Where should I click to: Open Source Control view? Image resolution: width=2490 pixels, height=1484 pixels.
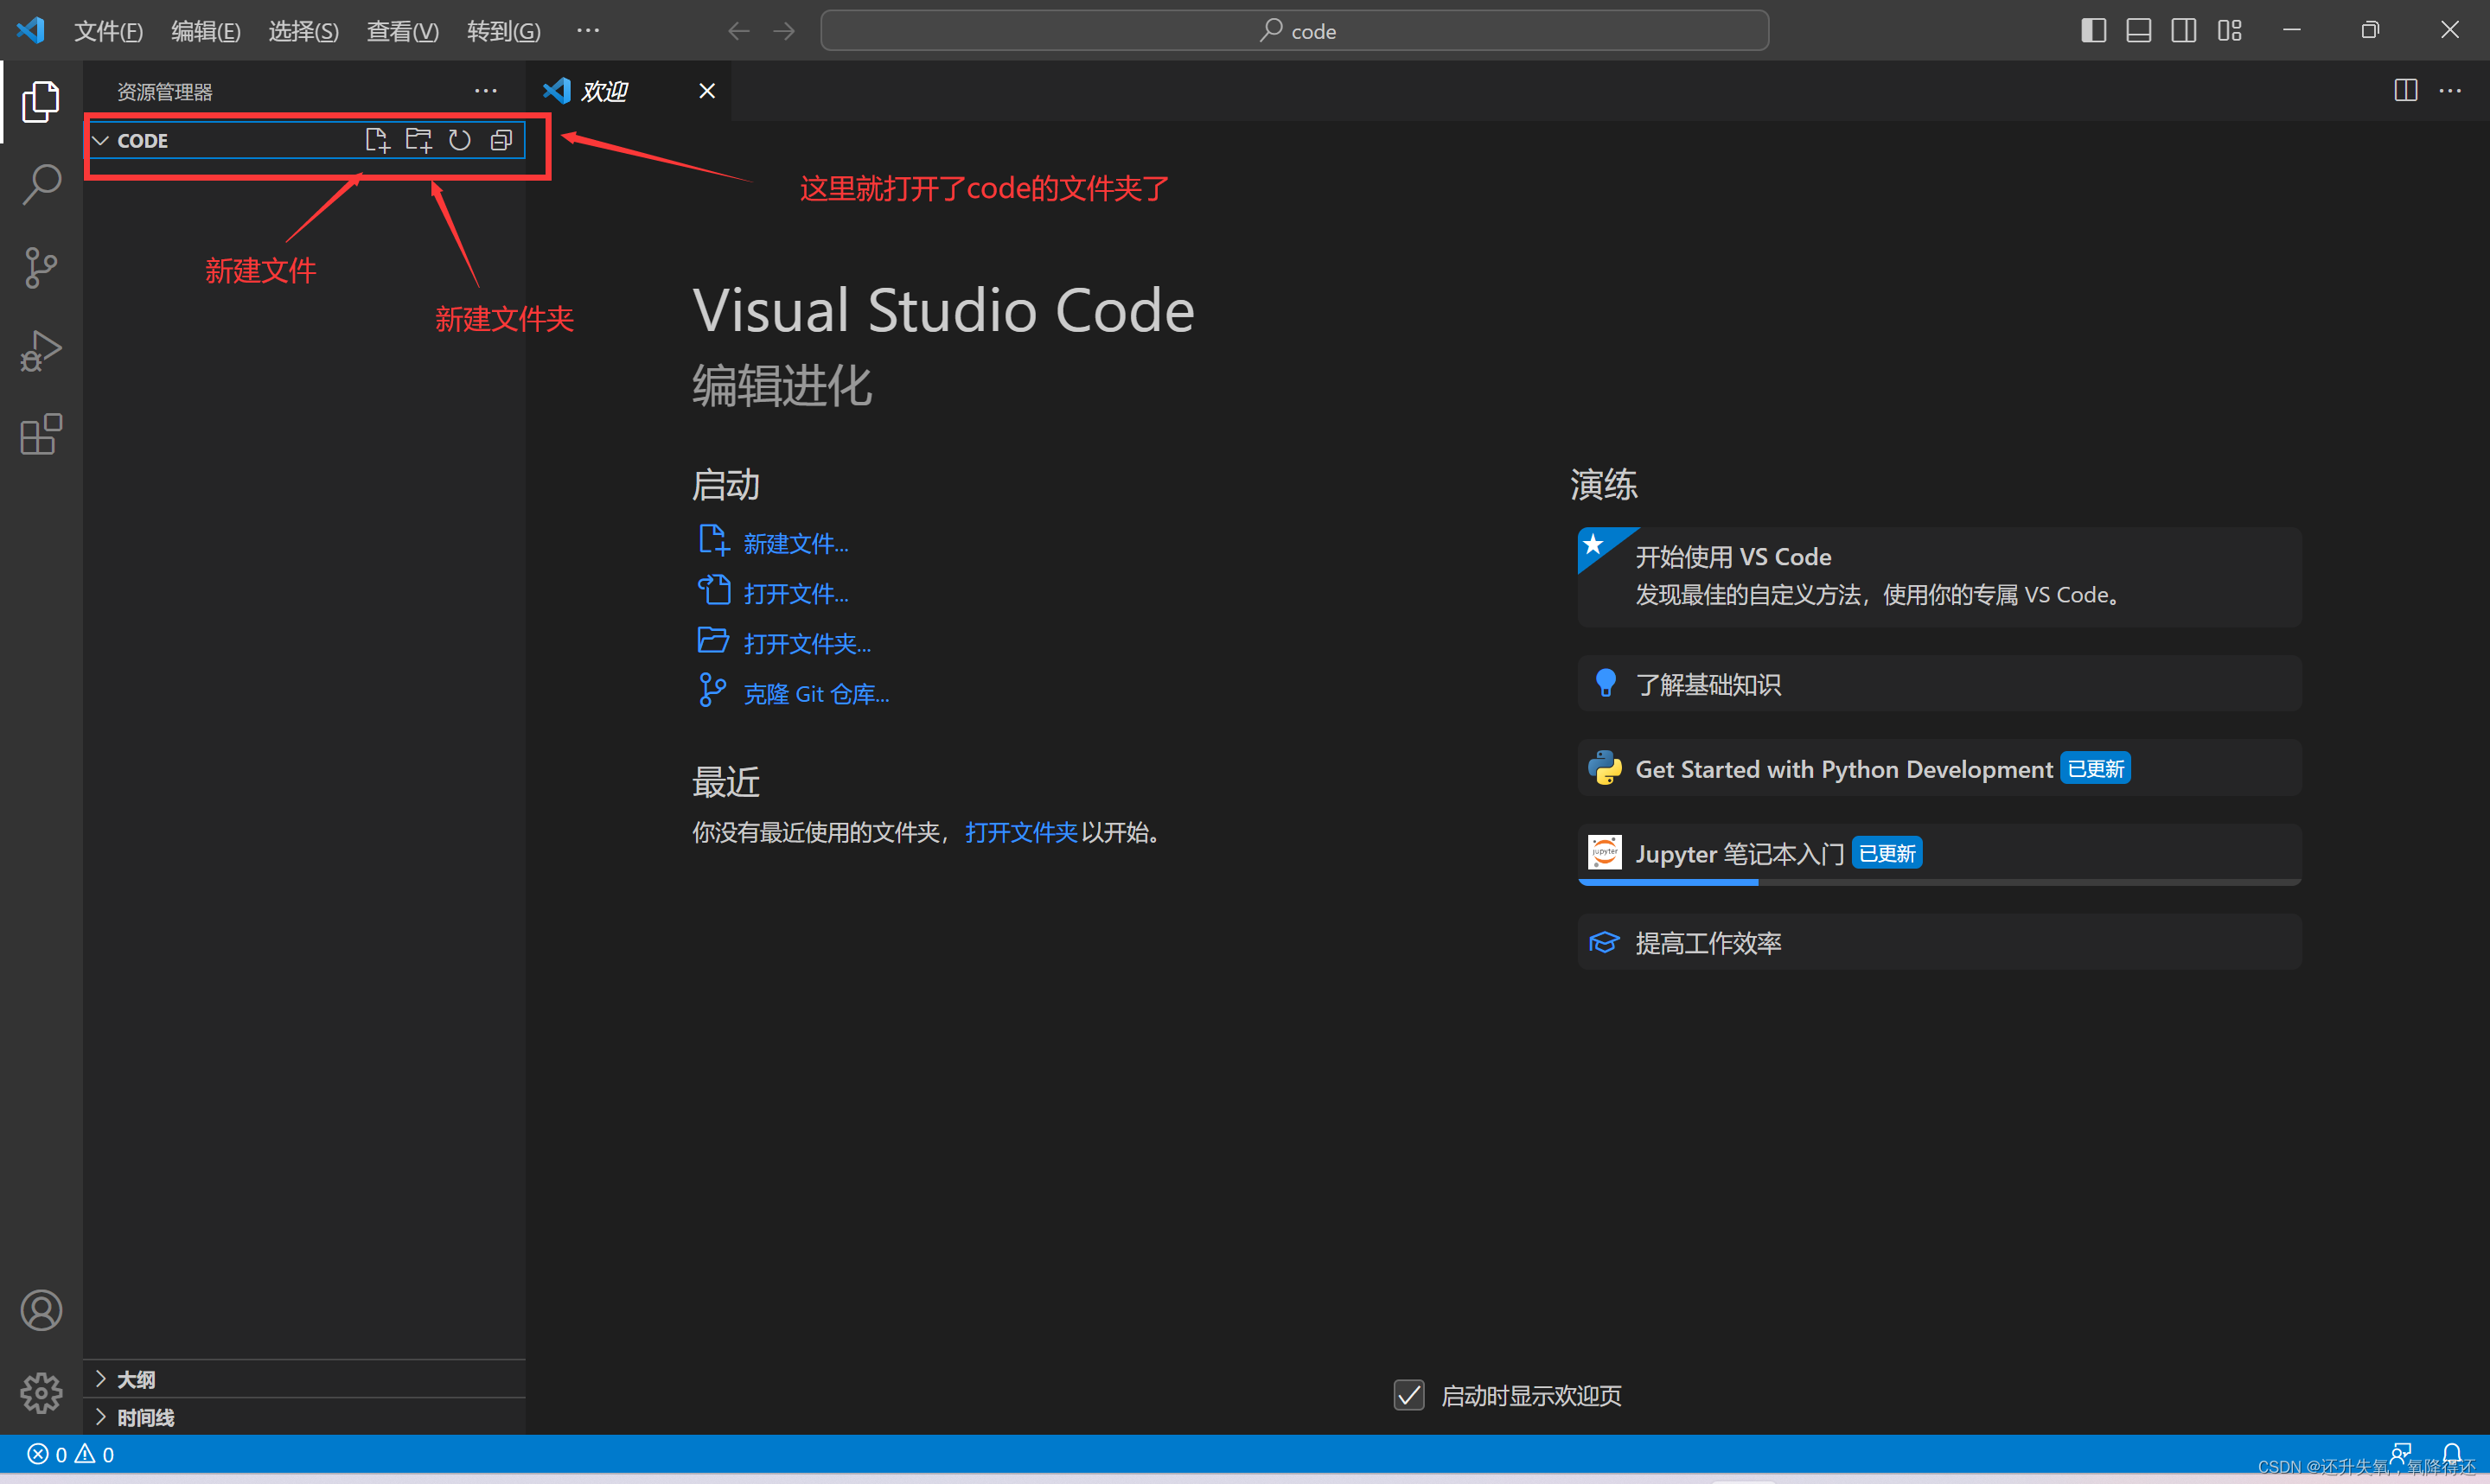pos(41,267)
